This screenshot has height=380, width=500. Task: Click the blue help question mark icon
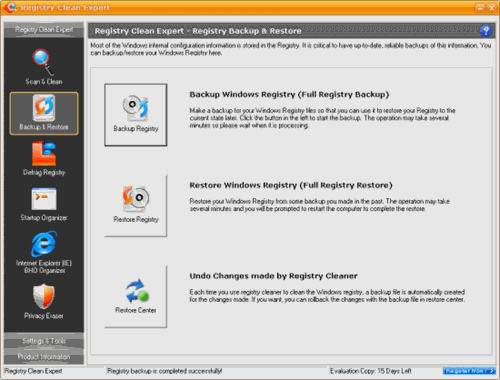coord(486,31)
